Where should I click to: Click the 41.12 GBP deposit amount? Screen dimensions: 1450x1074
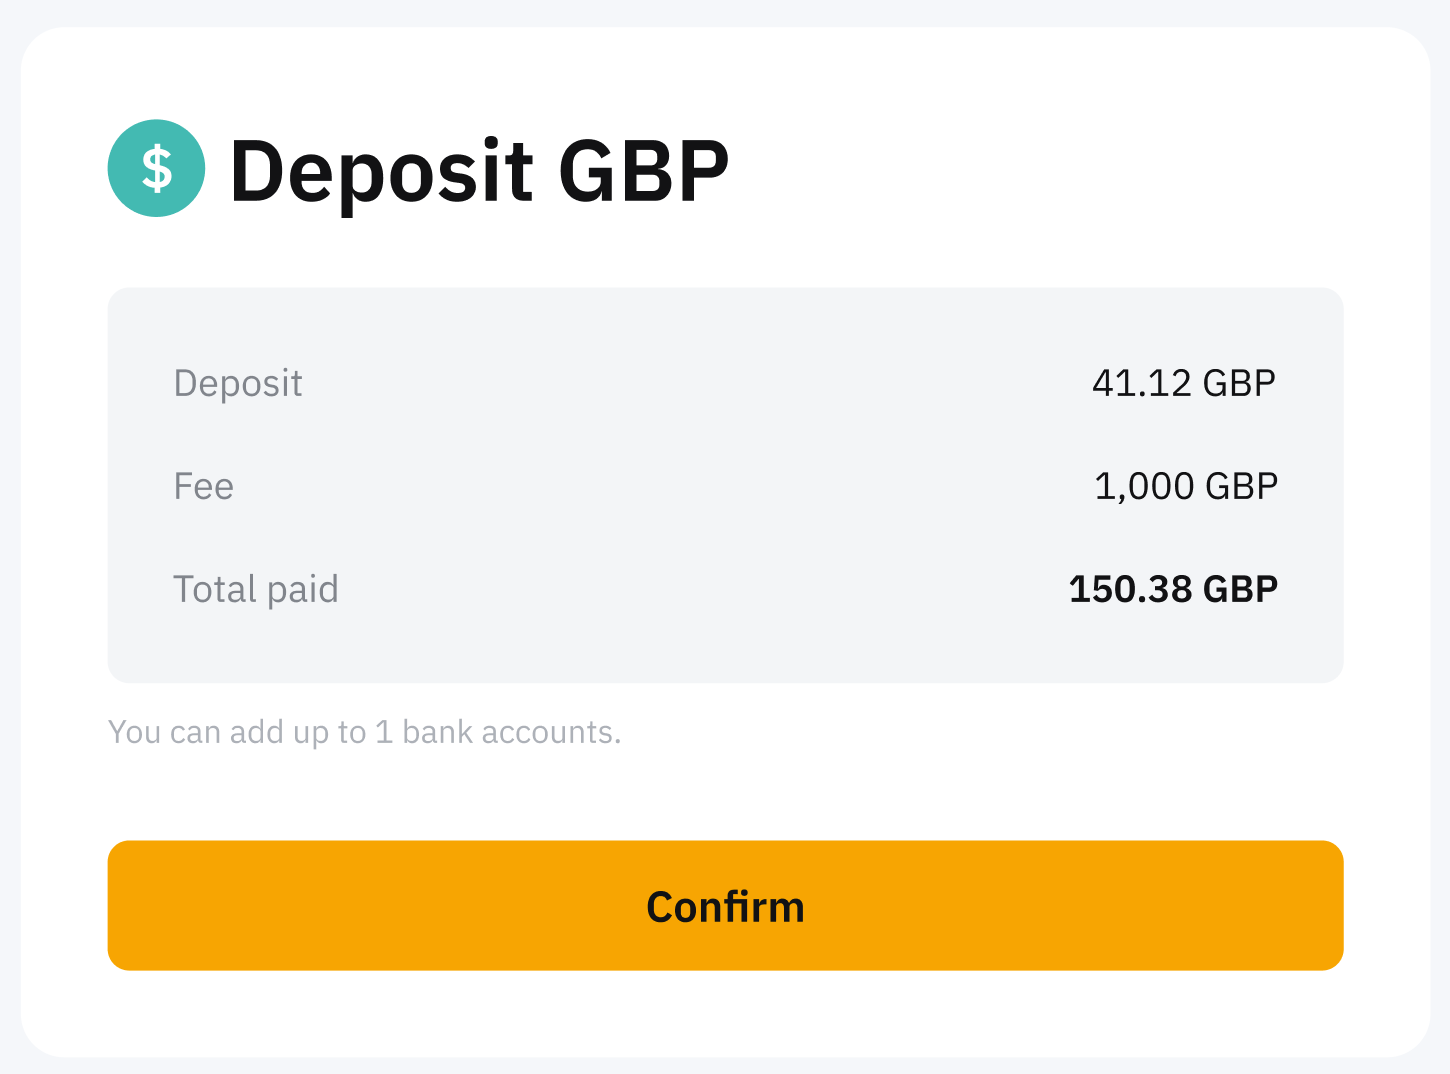point(1183,384)
